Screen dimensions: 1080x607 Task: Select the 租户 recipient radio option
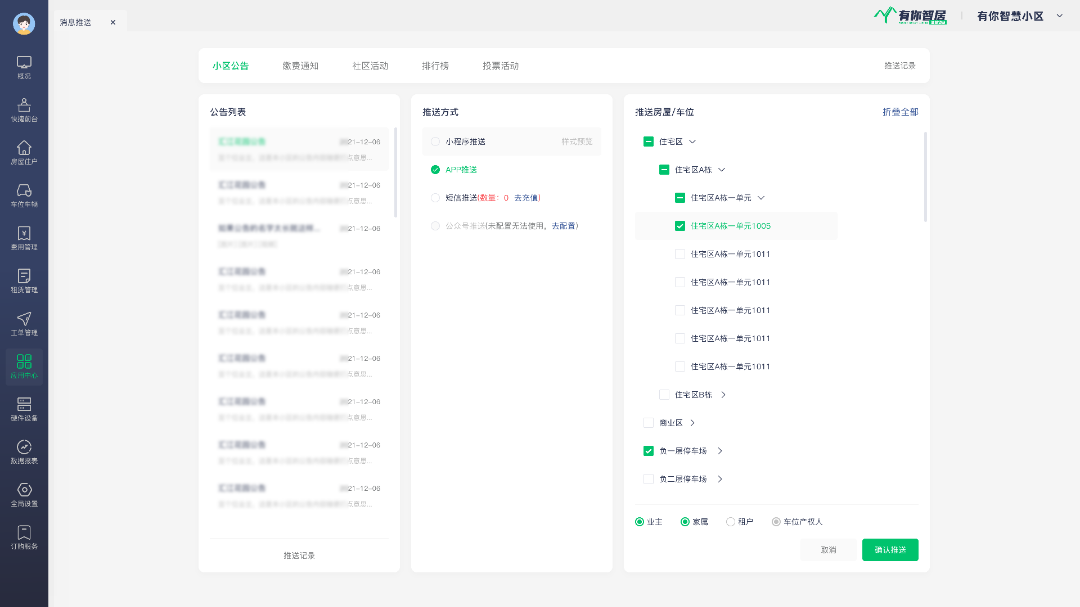point(730,522)
